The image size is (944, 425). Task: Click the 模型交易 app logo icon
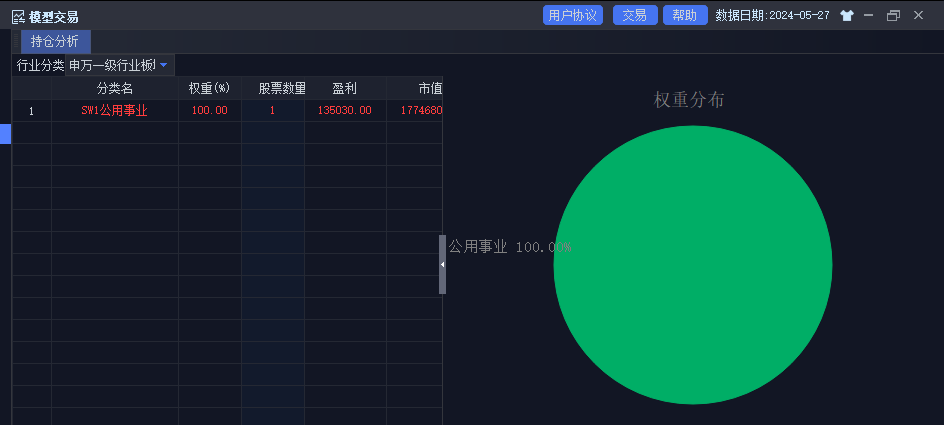(x=19, y=17)
